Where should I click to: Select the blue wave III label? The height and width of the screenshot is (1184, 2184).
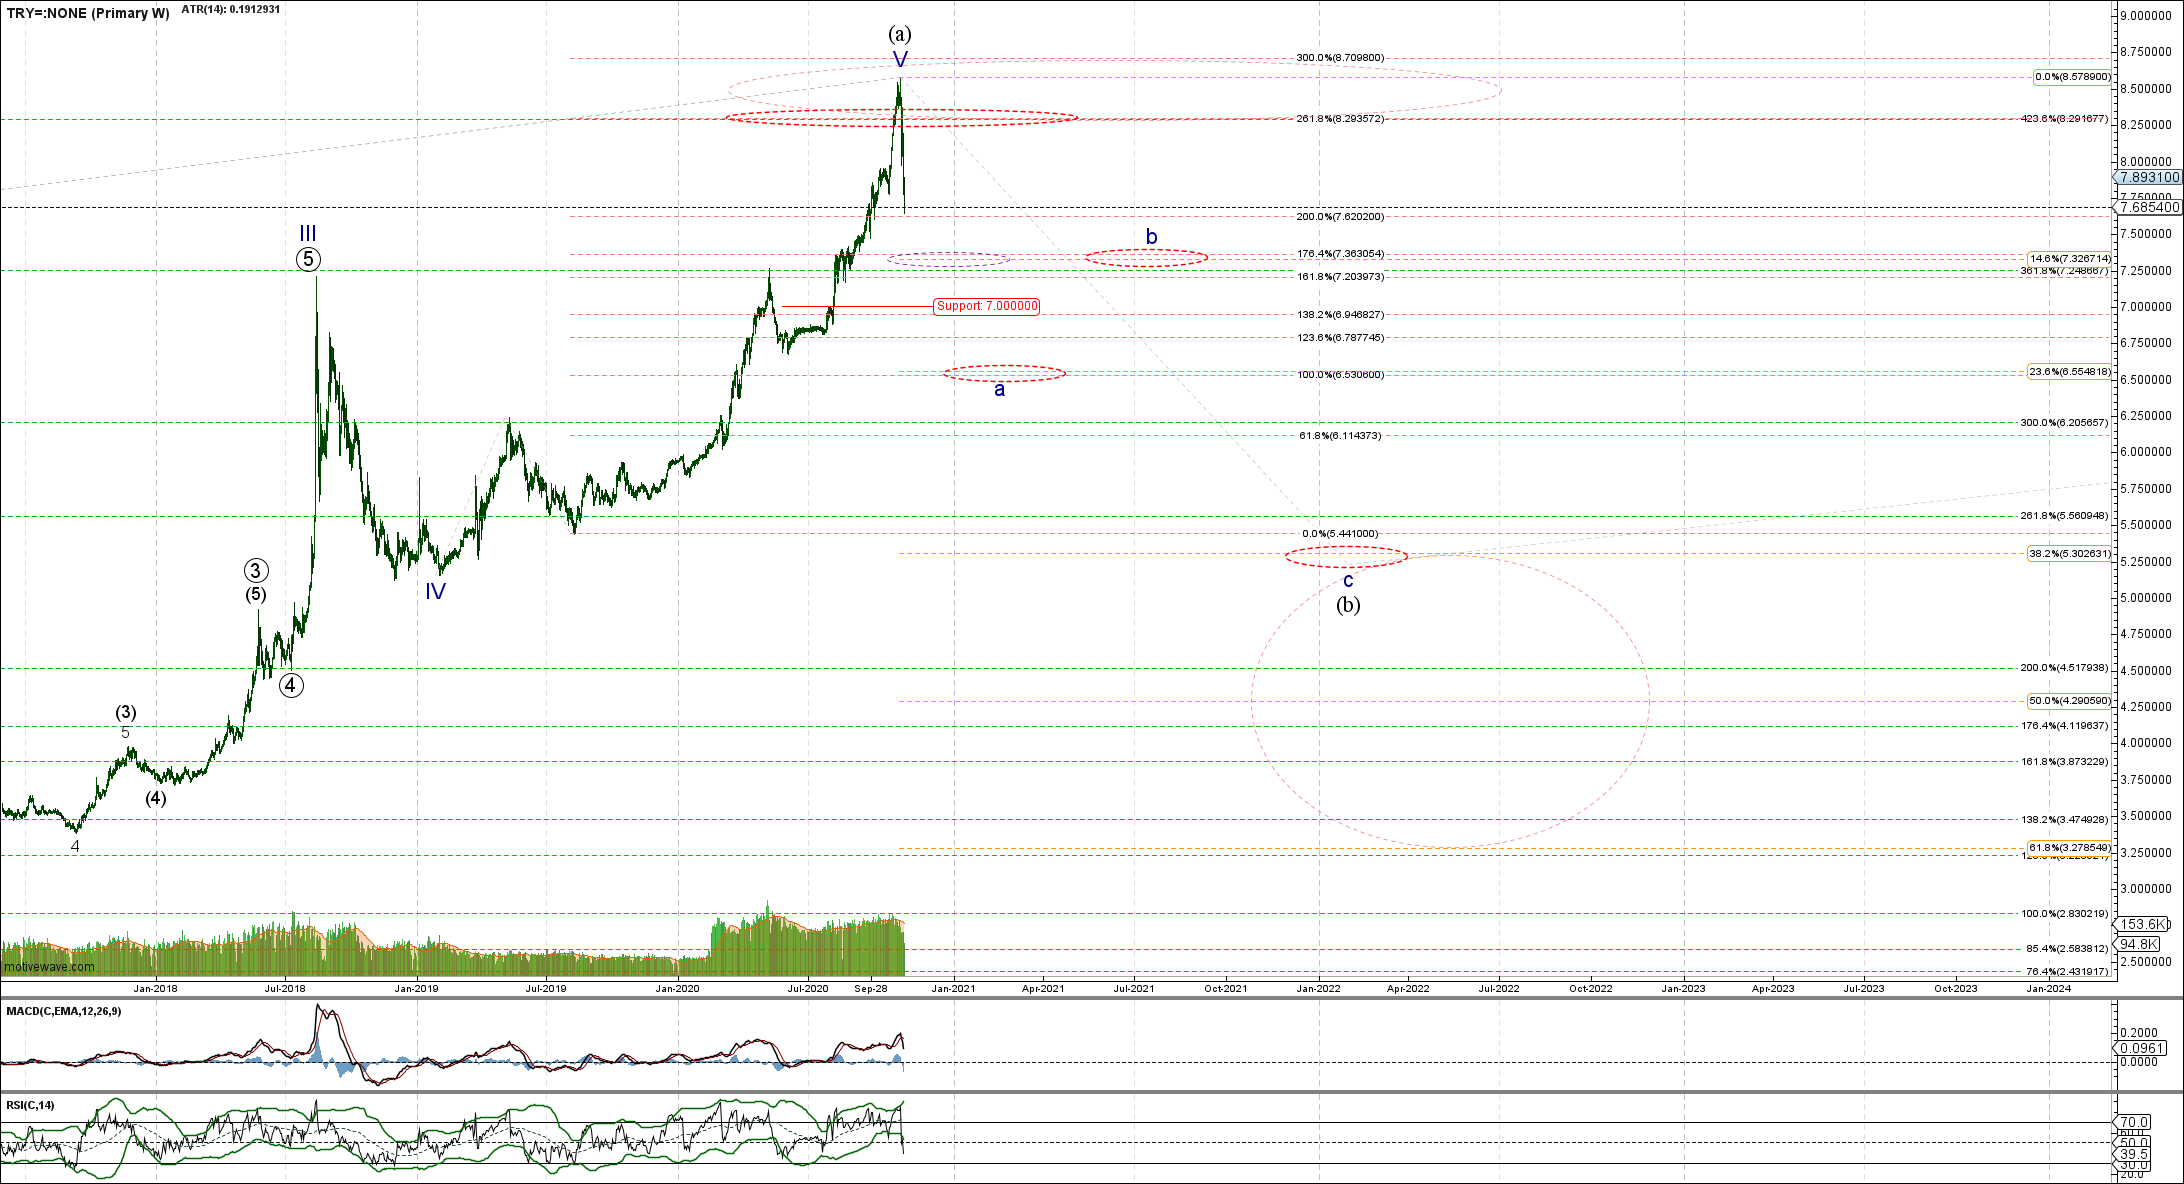tap(308, 234)
